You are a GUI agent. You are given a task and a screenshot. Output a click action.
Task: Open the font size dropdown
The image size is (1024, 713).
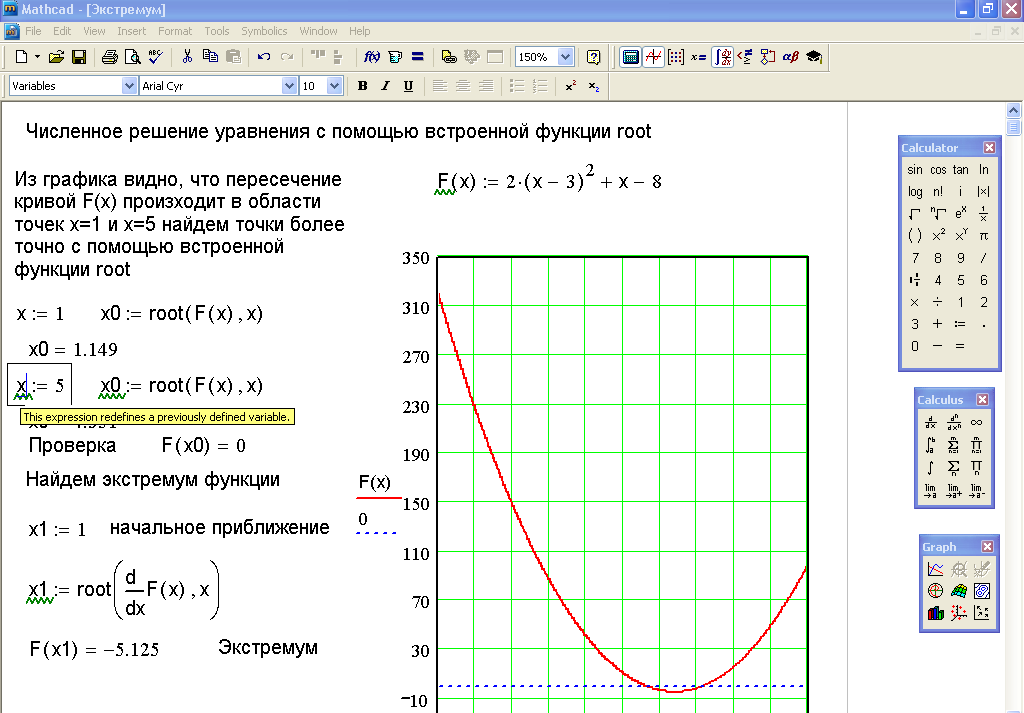click(334, 86)
